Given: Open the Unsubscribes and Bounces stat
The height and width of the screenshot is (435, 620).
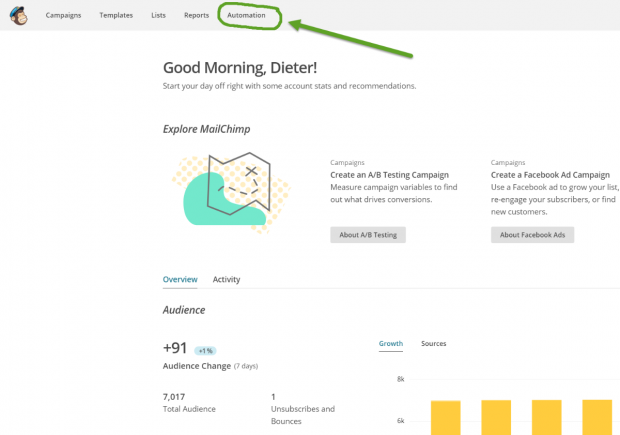Looking at the screenshot, I should pos(302,409).
